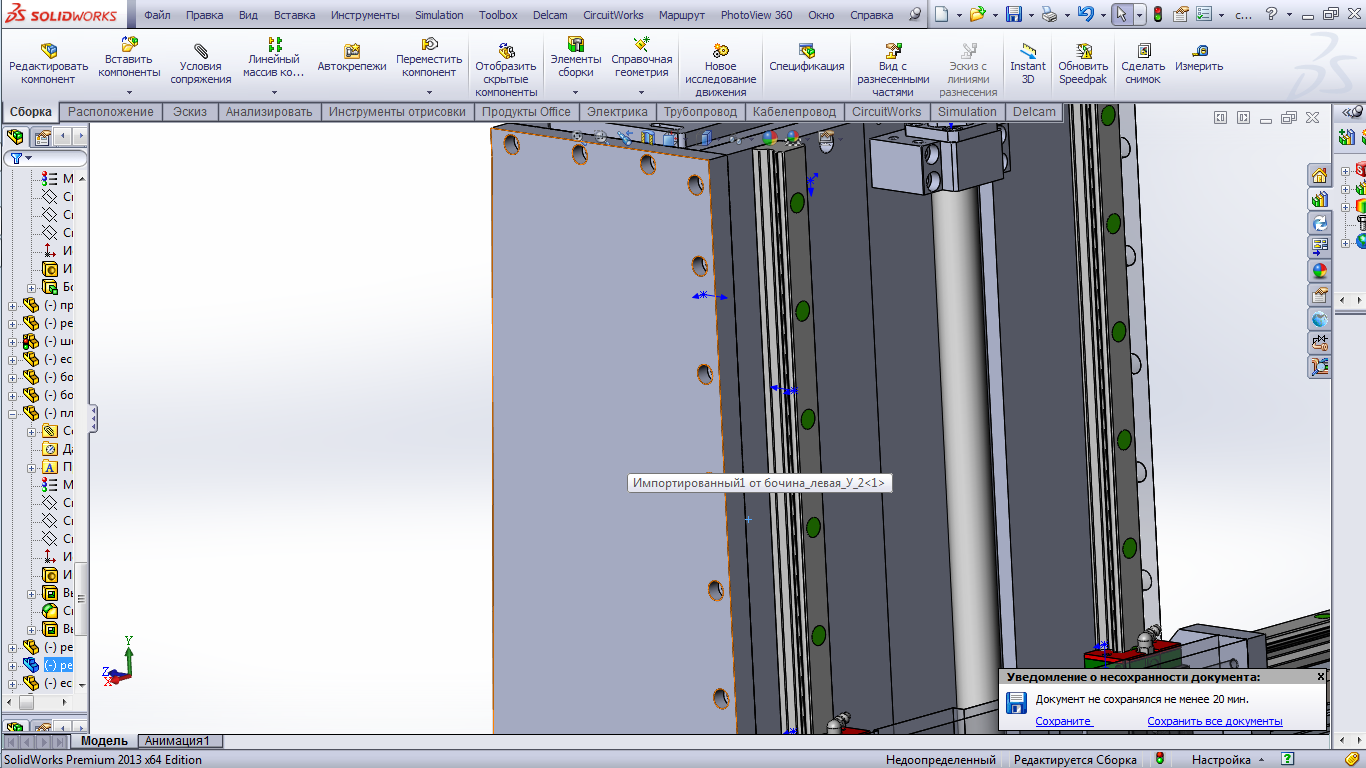Viewport: 1366px width, 768px height.
Task: Open Спецификация (Bill of Materials)
Action: pyautogui.click(x=806, y=58)
